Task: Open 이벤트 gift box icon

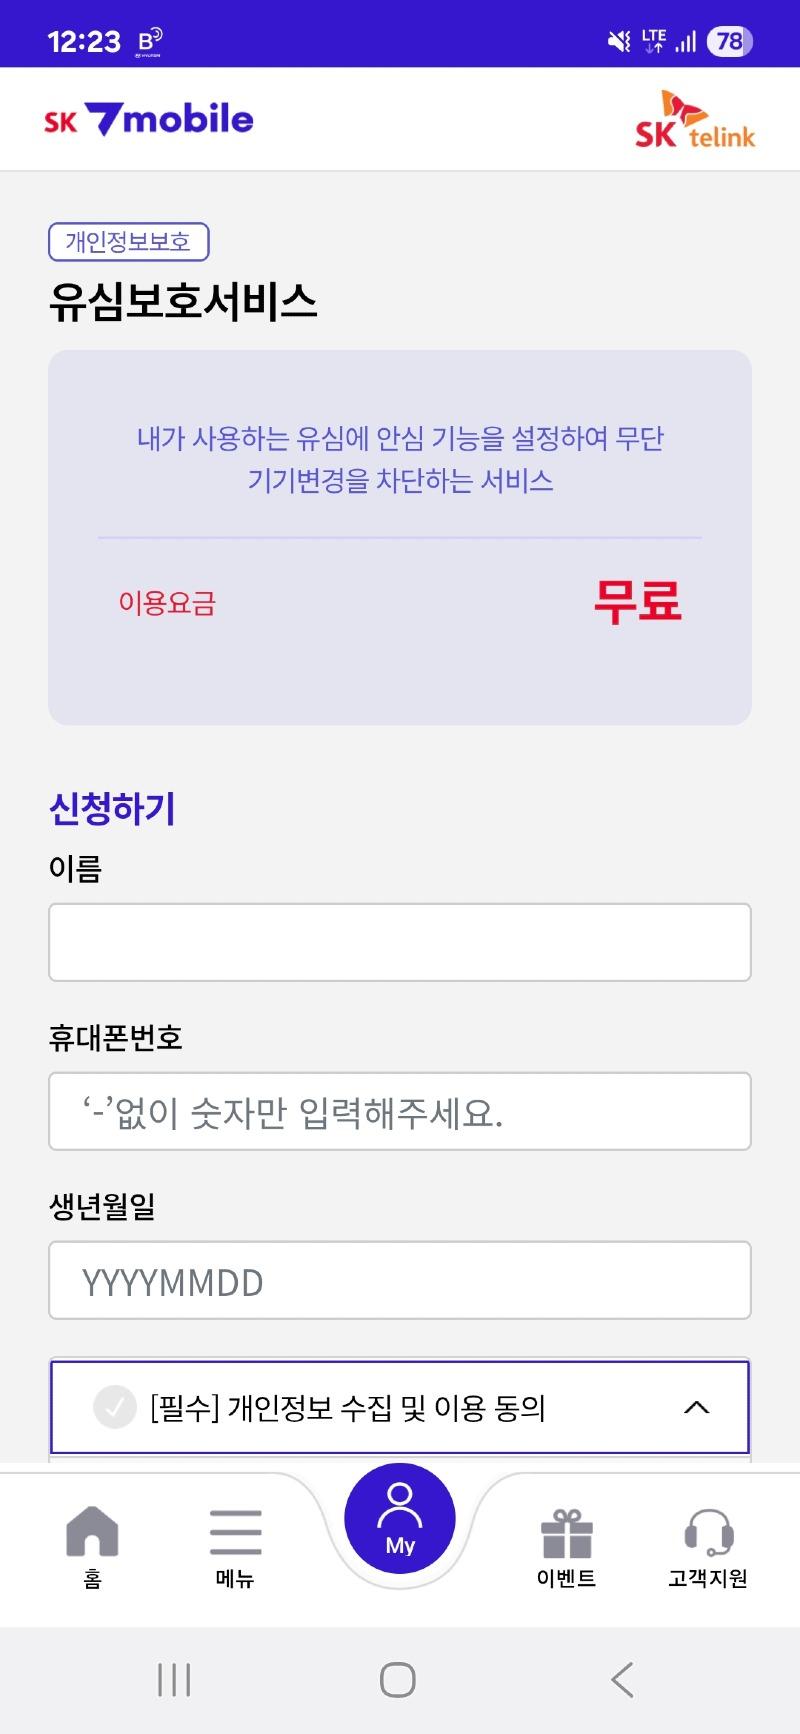Action: point(567,1532)
